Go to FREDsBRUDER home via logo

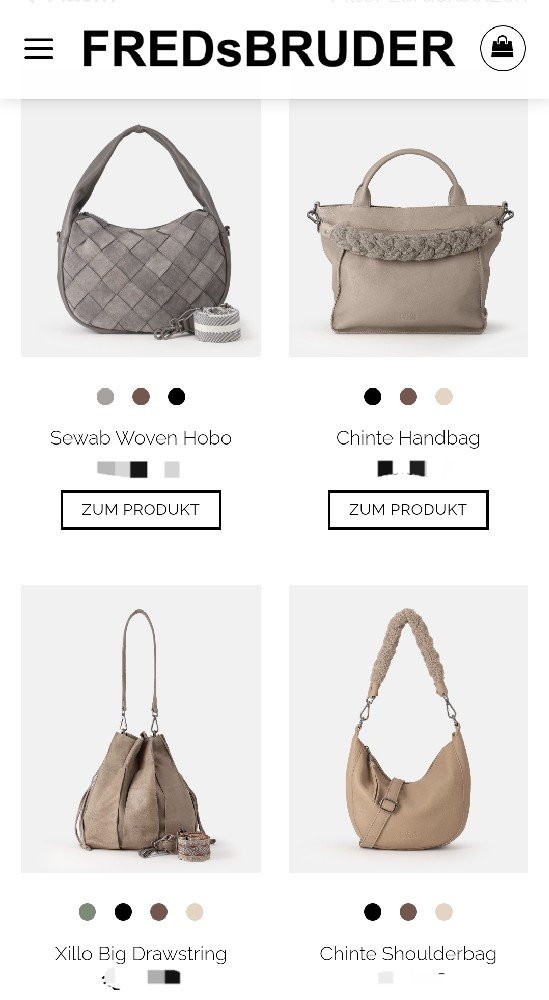[268, 48]
